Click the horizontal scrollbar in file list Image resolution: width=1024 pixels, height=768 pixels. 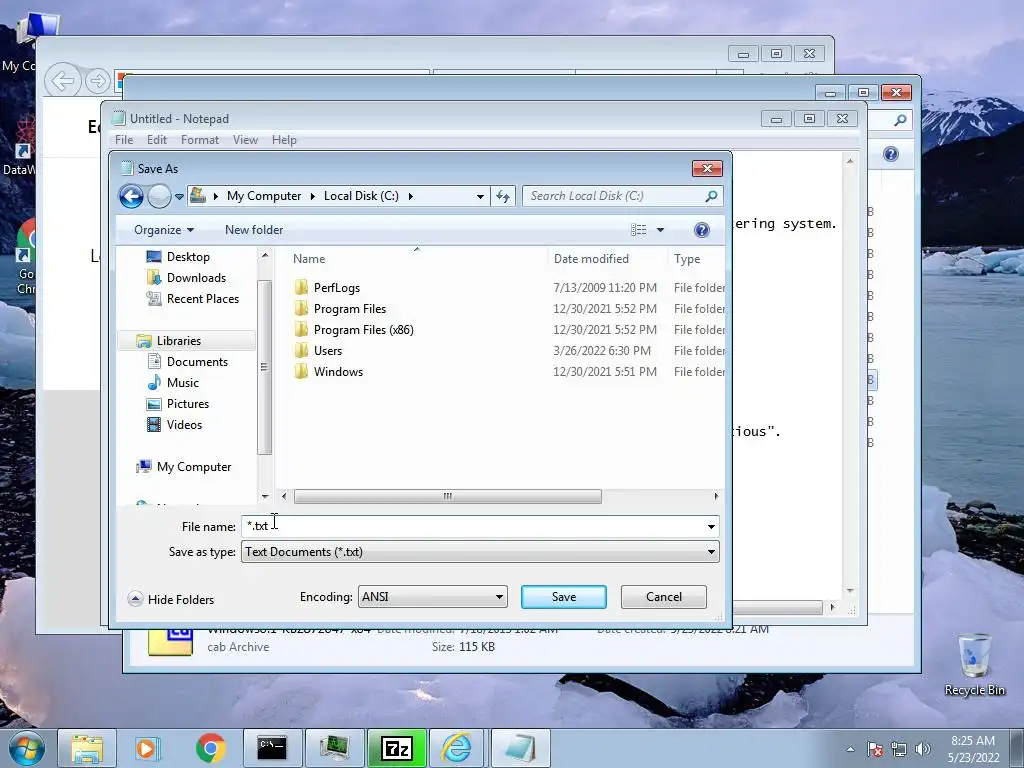(x=447, y=496)
